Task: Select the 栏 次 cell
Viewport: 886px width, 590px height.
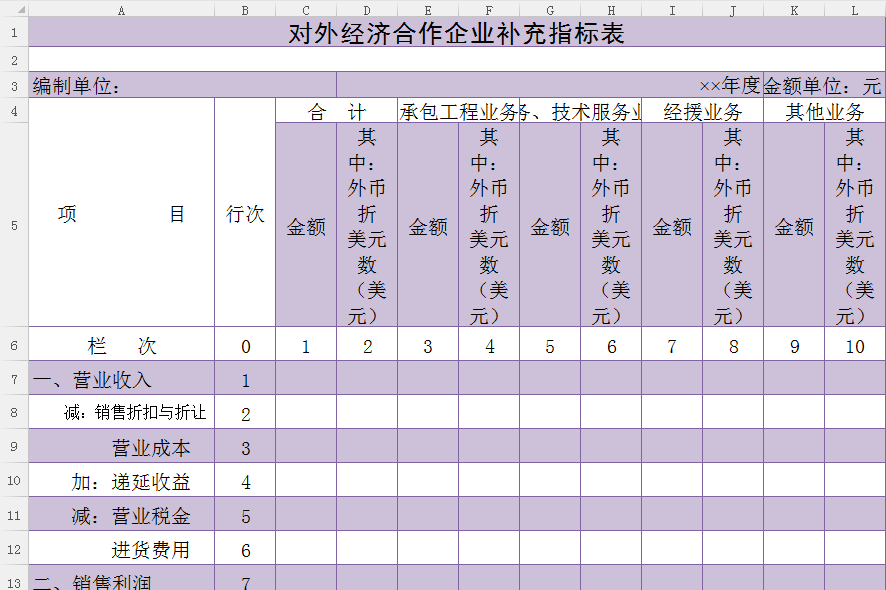Action: point(121,347)
